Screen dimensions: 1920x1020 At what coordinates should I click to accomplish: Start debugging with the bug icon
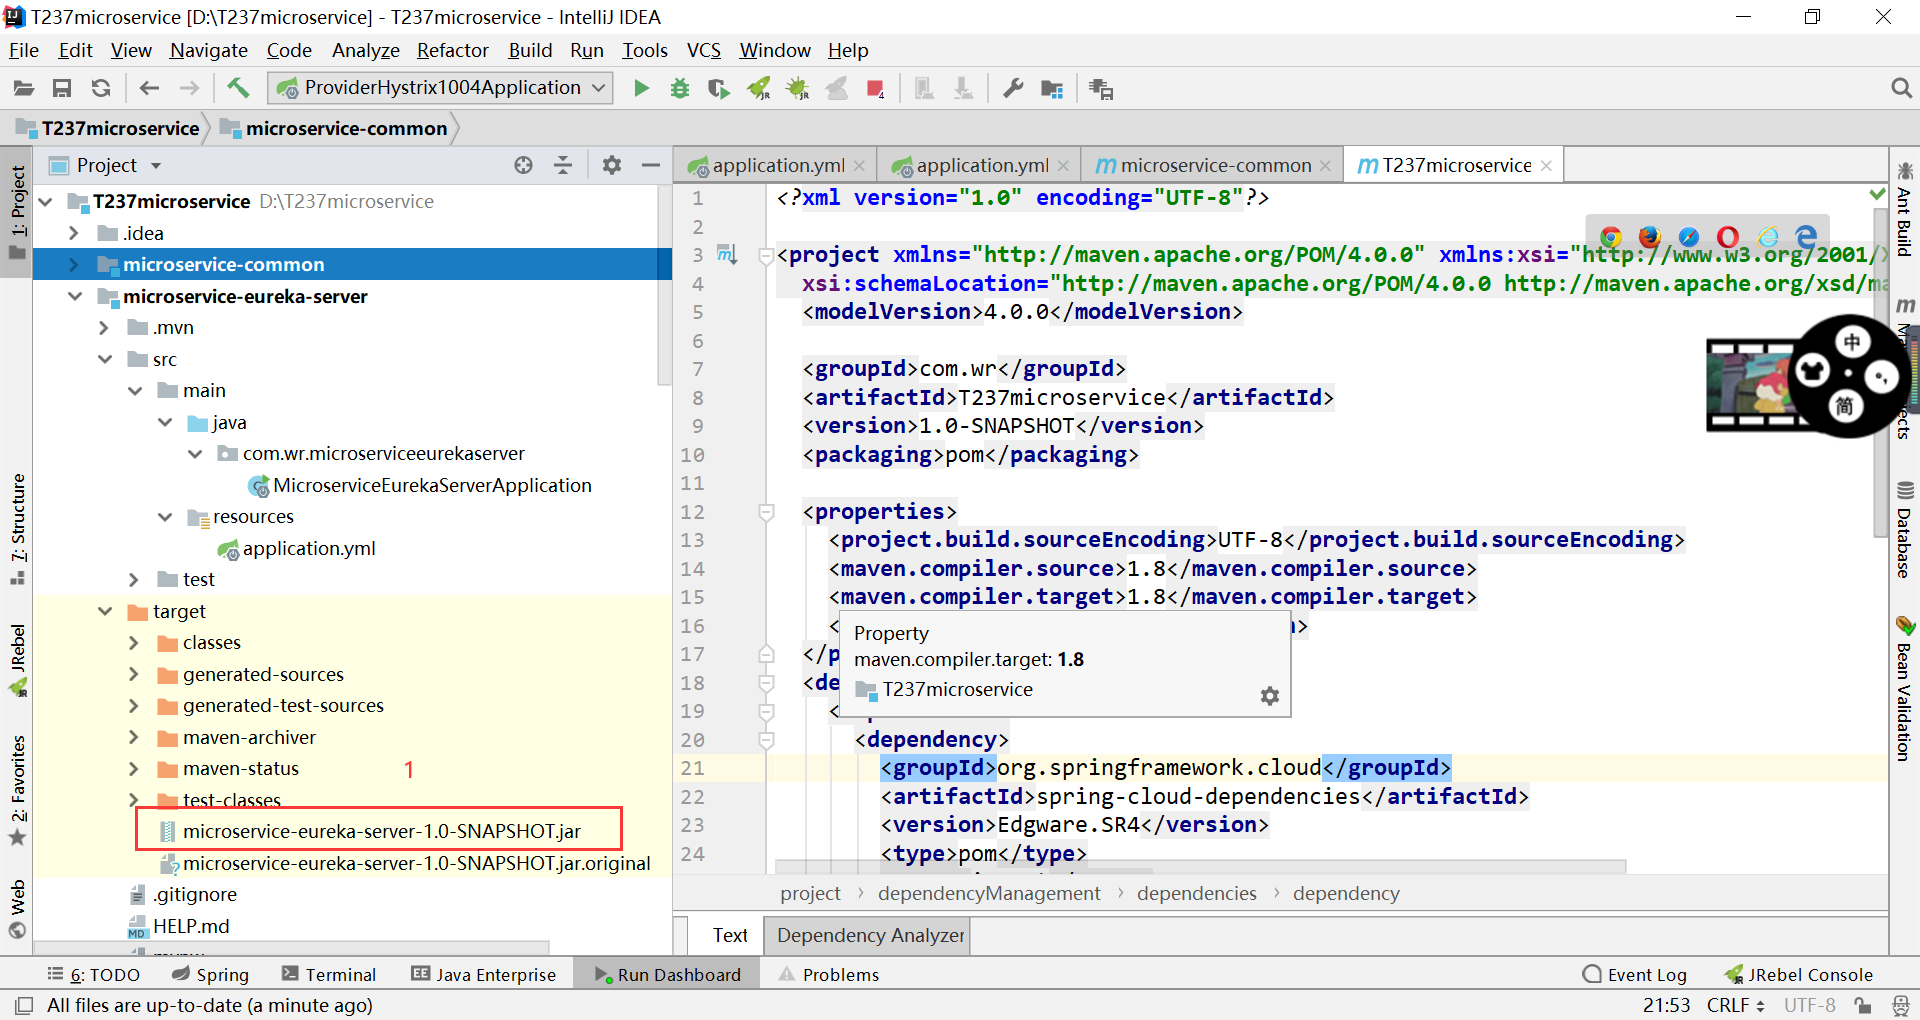coord(680,88)
